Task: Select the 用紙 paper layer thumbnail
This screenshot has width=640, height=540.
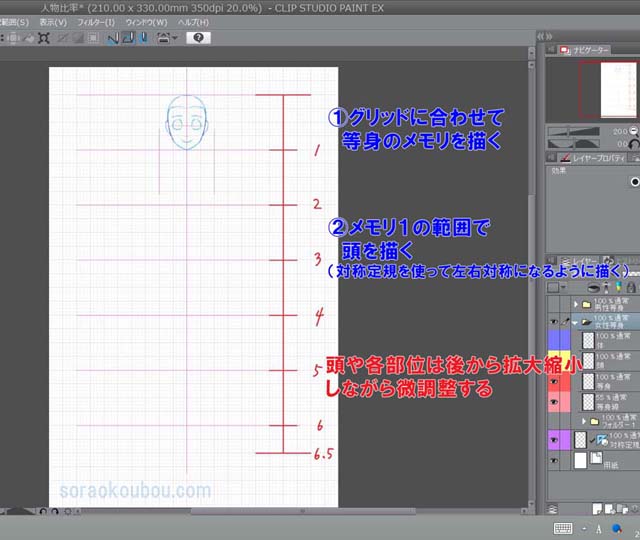Action: [x=580, y=460]
